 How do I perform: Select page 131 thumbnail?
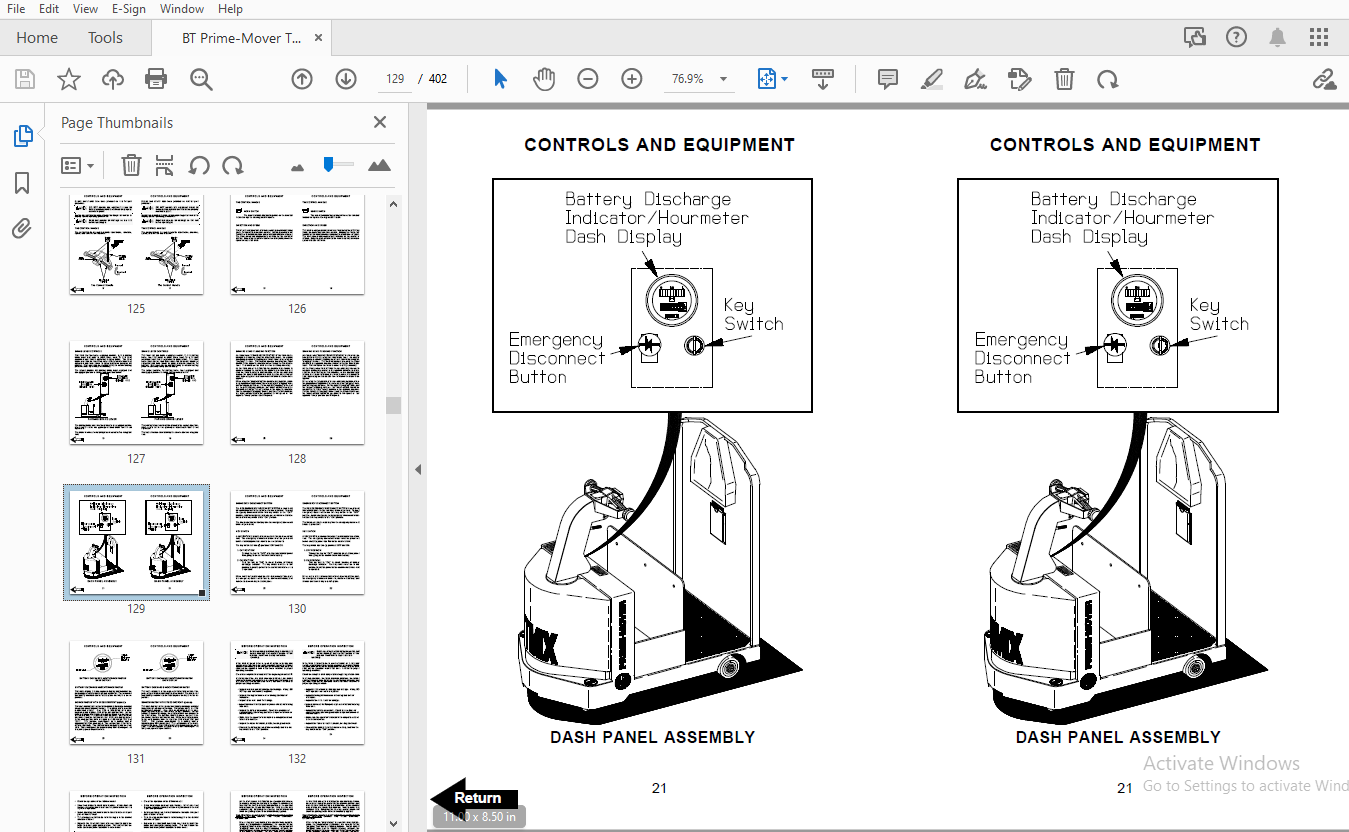tap(136, 693)
